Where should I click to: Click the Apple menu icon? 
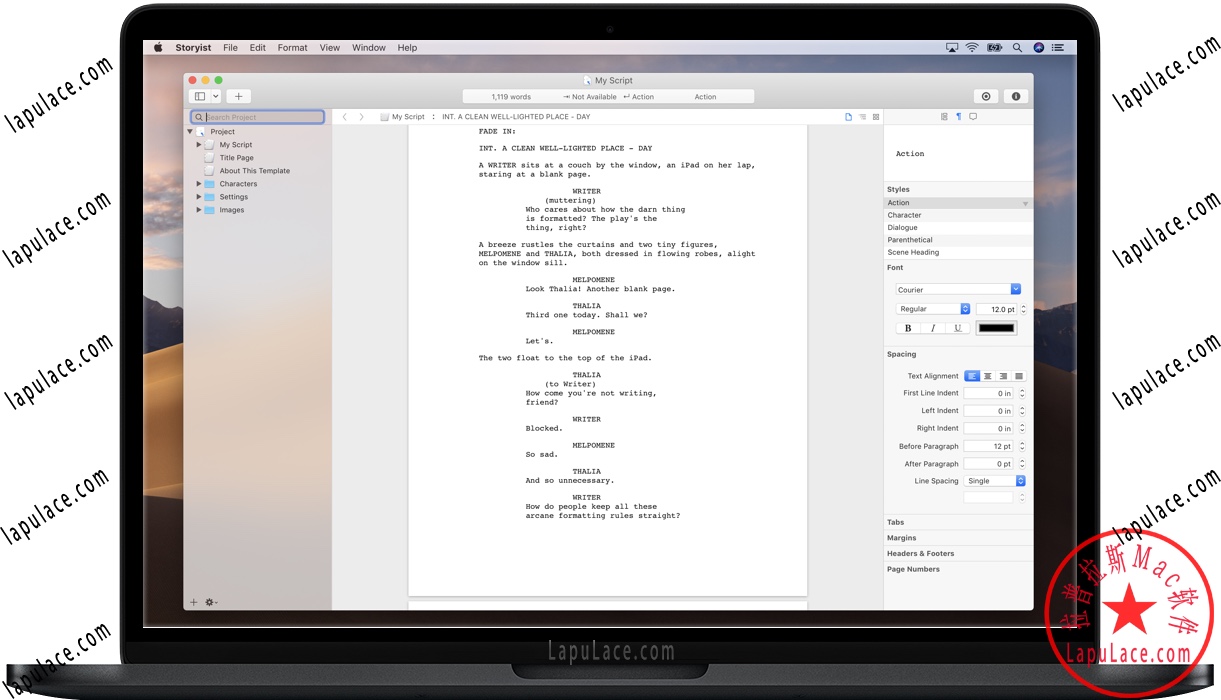[158, 47]
